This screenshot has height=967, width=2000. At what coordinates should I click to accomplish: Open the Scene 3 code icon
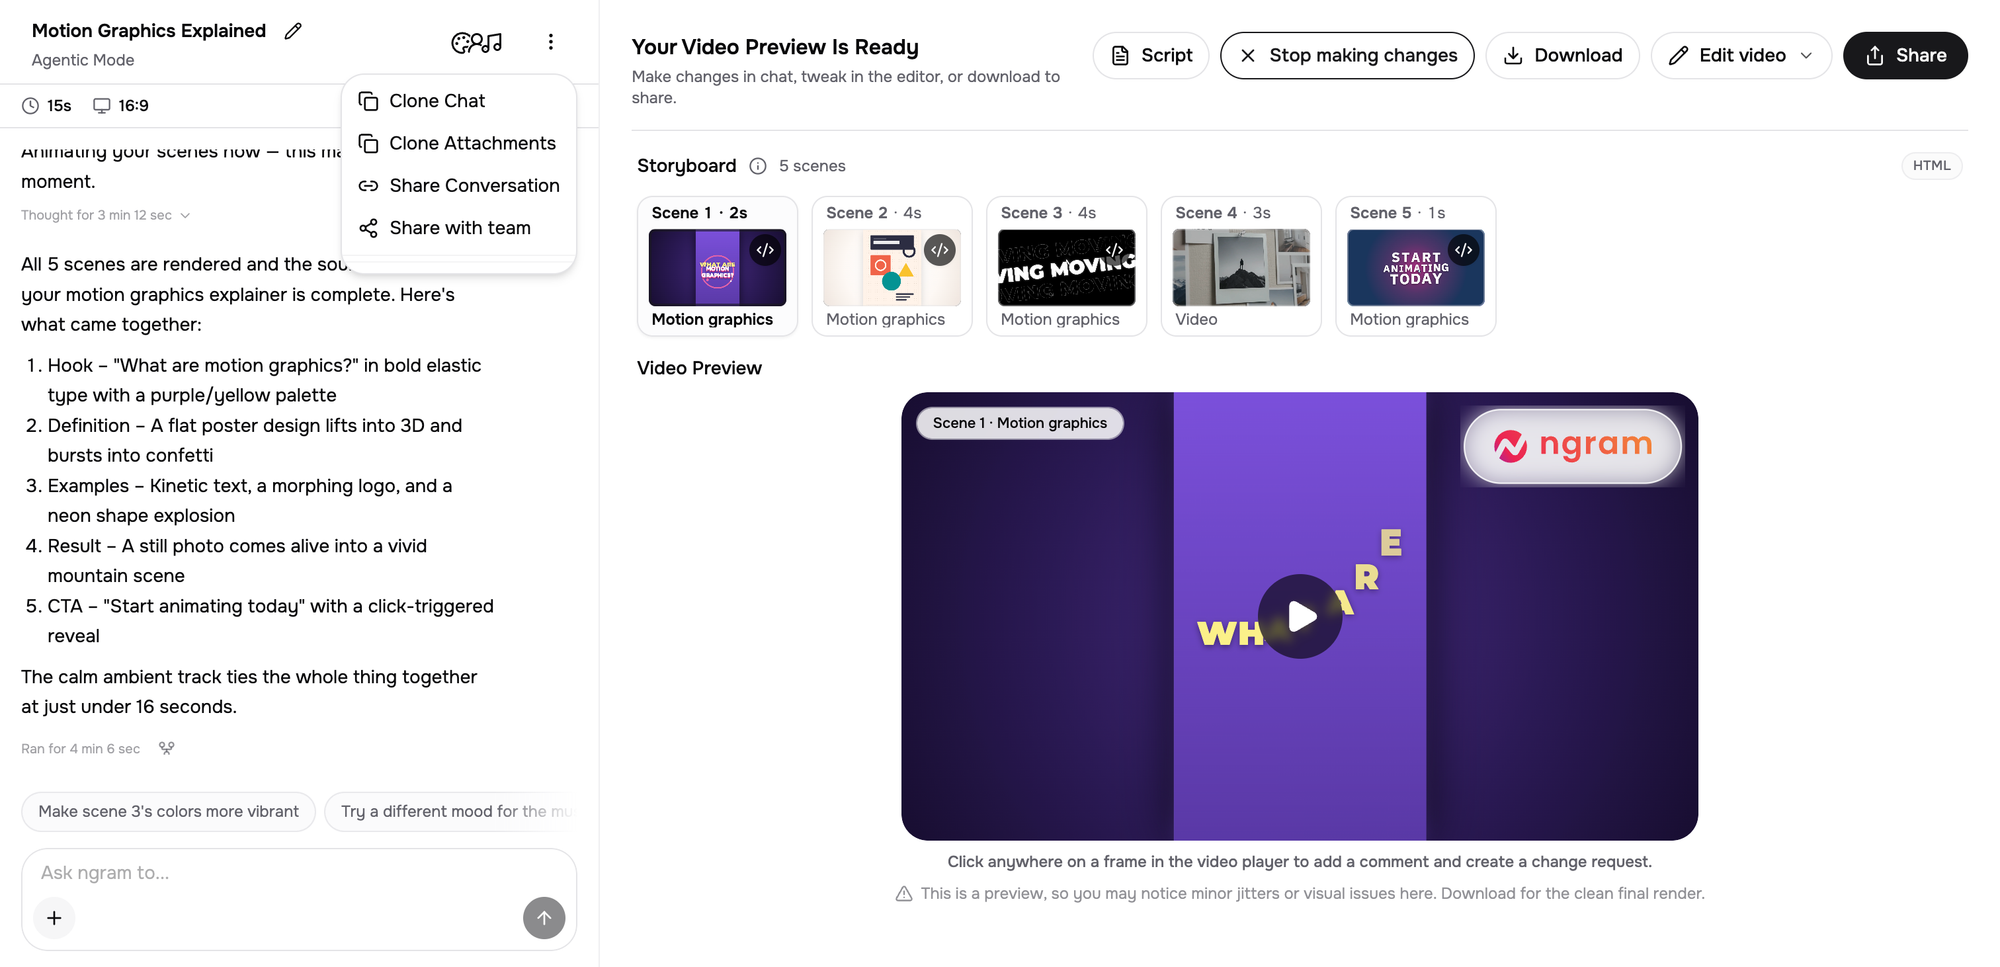tap(1114, 250)
